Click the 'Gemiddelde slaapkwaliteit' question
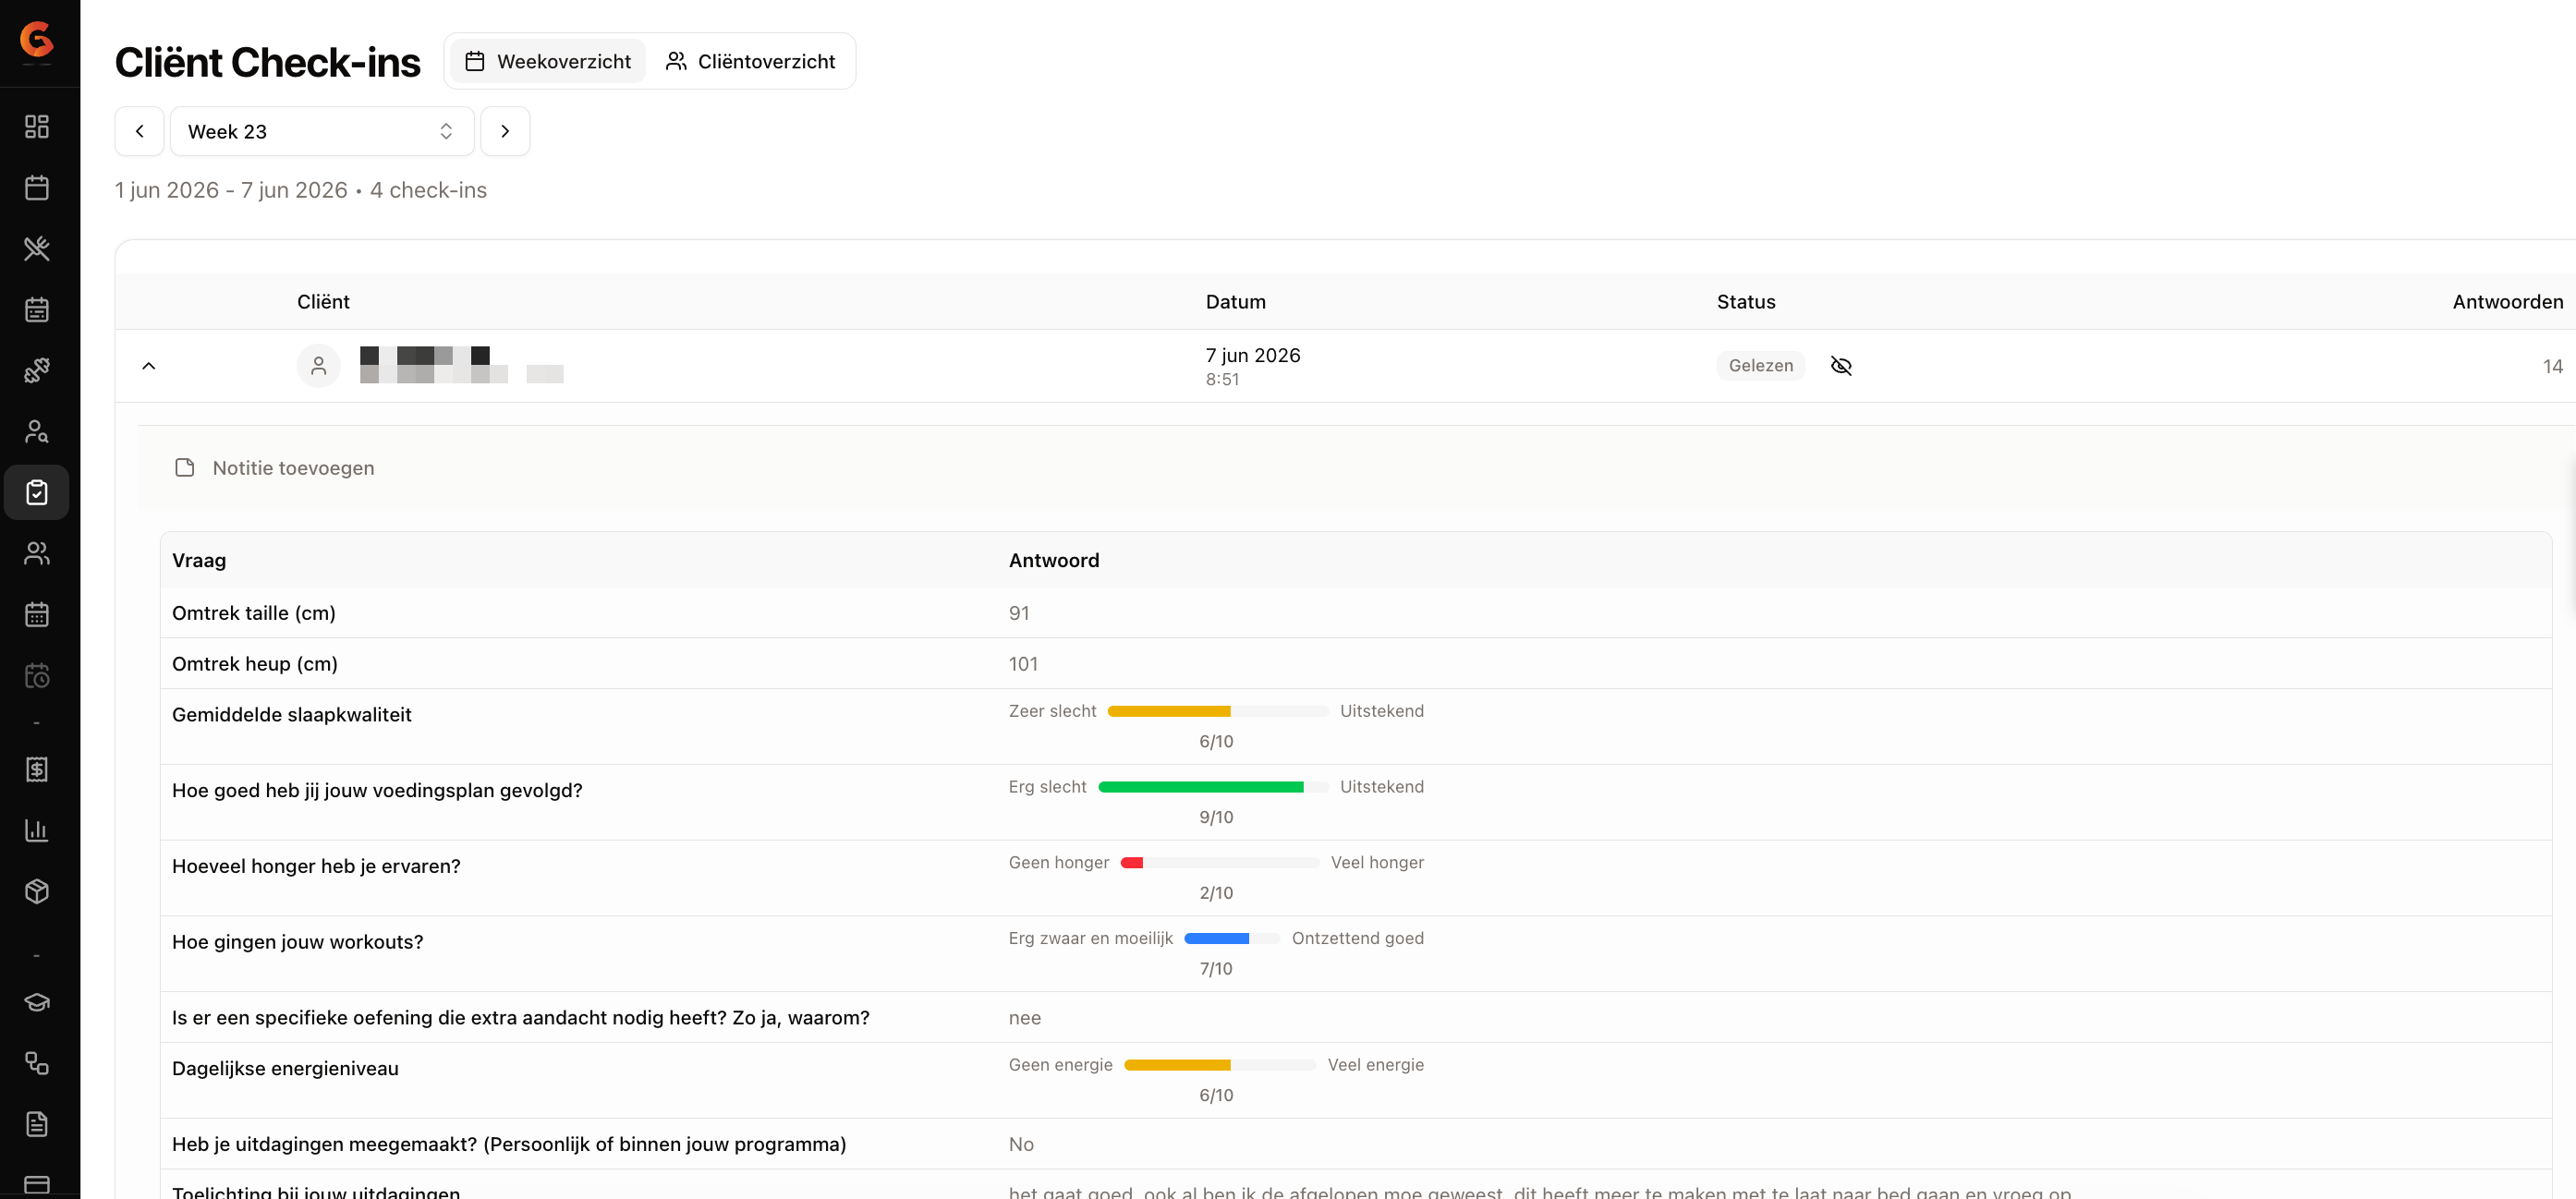This screenshot has width=2576, height=1199. click(292, 715)
